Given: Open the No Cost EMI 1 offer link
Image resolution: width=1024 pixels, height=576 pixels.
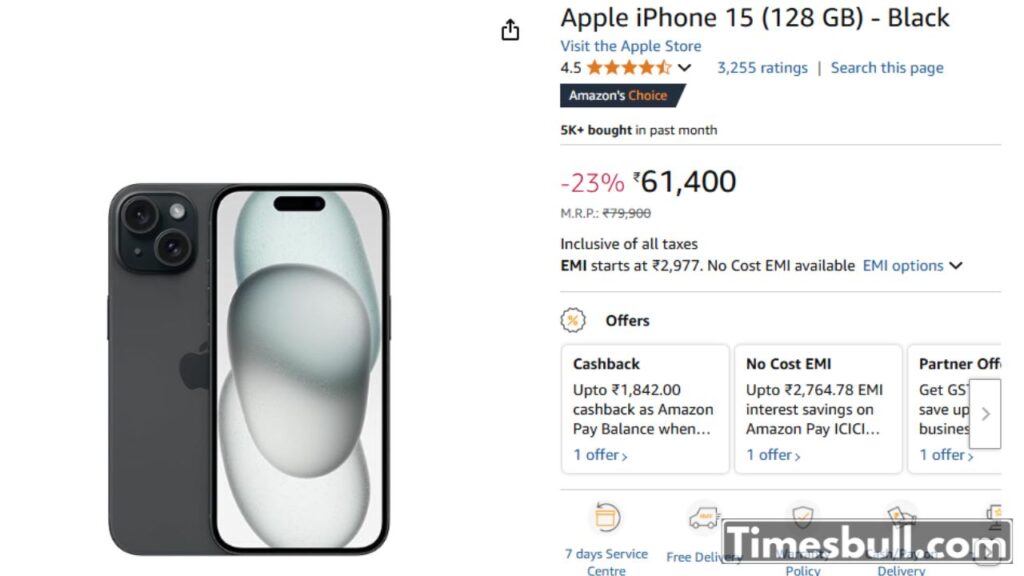Looking at the screenshot, I should pyautogui.click(x=773, y=455).
